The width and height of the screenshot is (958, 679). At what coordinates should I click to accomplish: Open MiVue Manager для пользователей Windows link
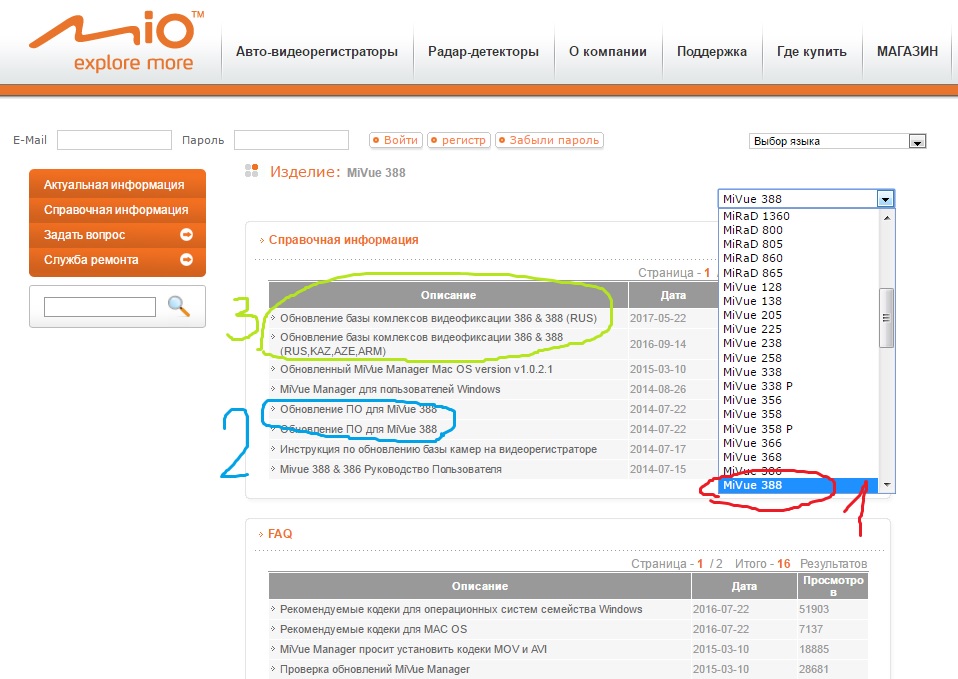(390, 389)
